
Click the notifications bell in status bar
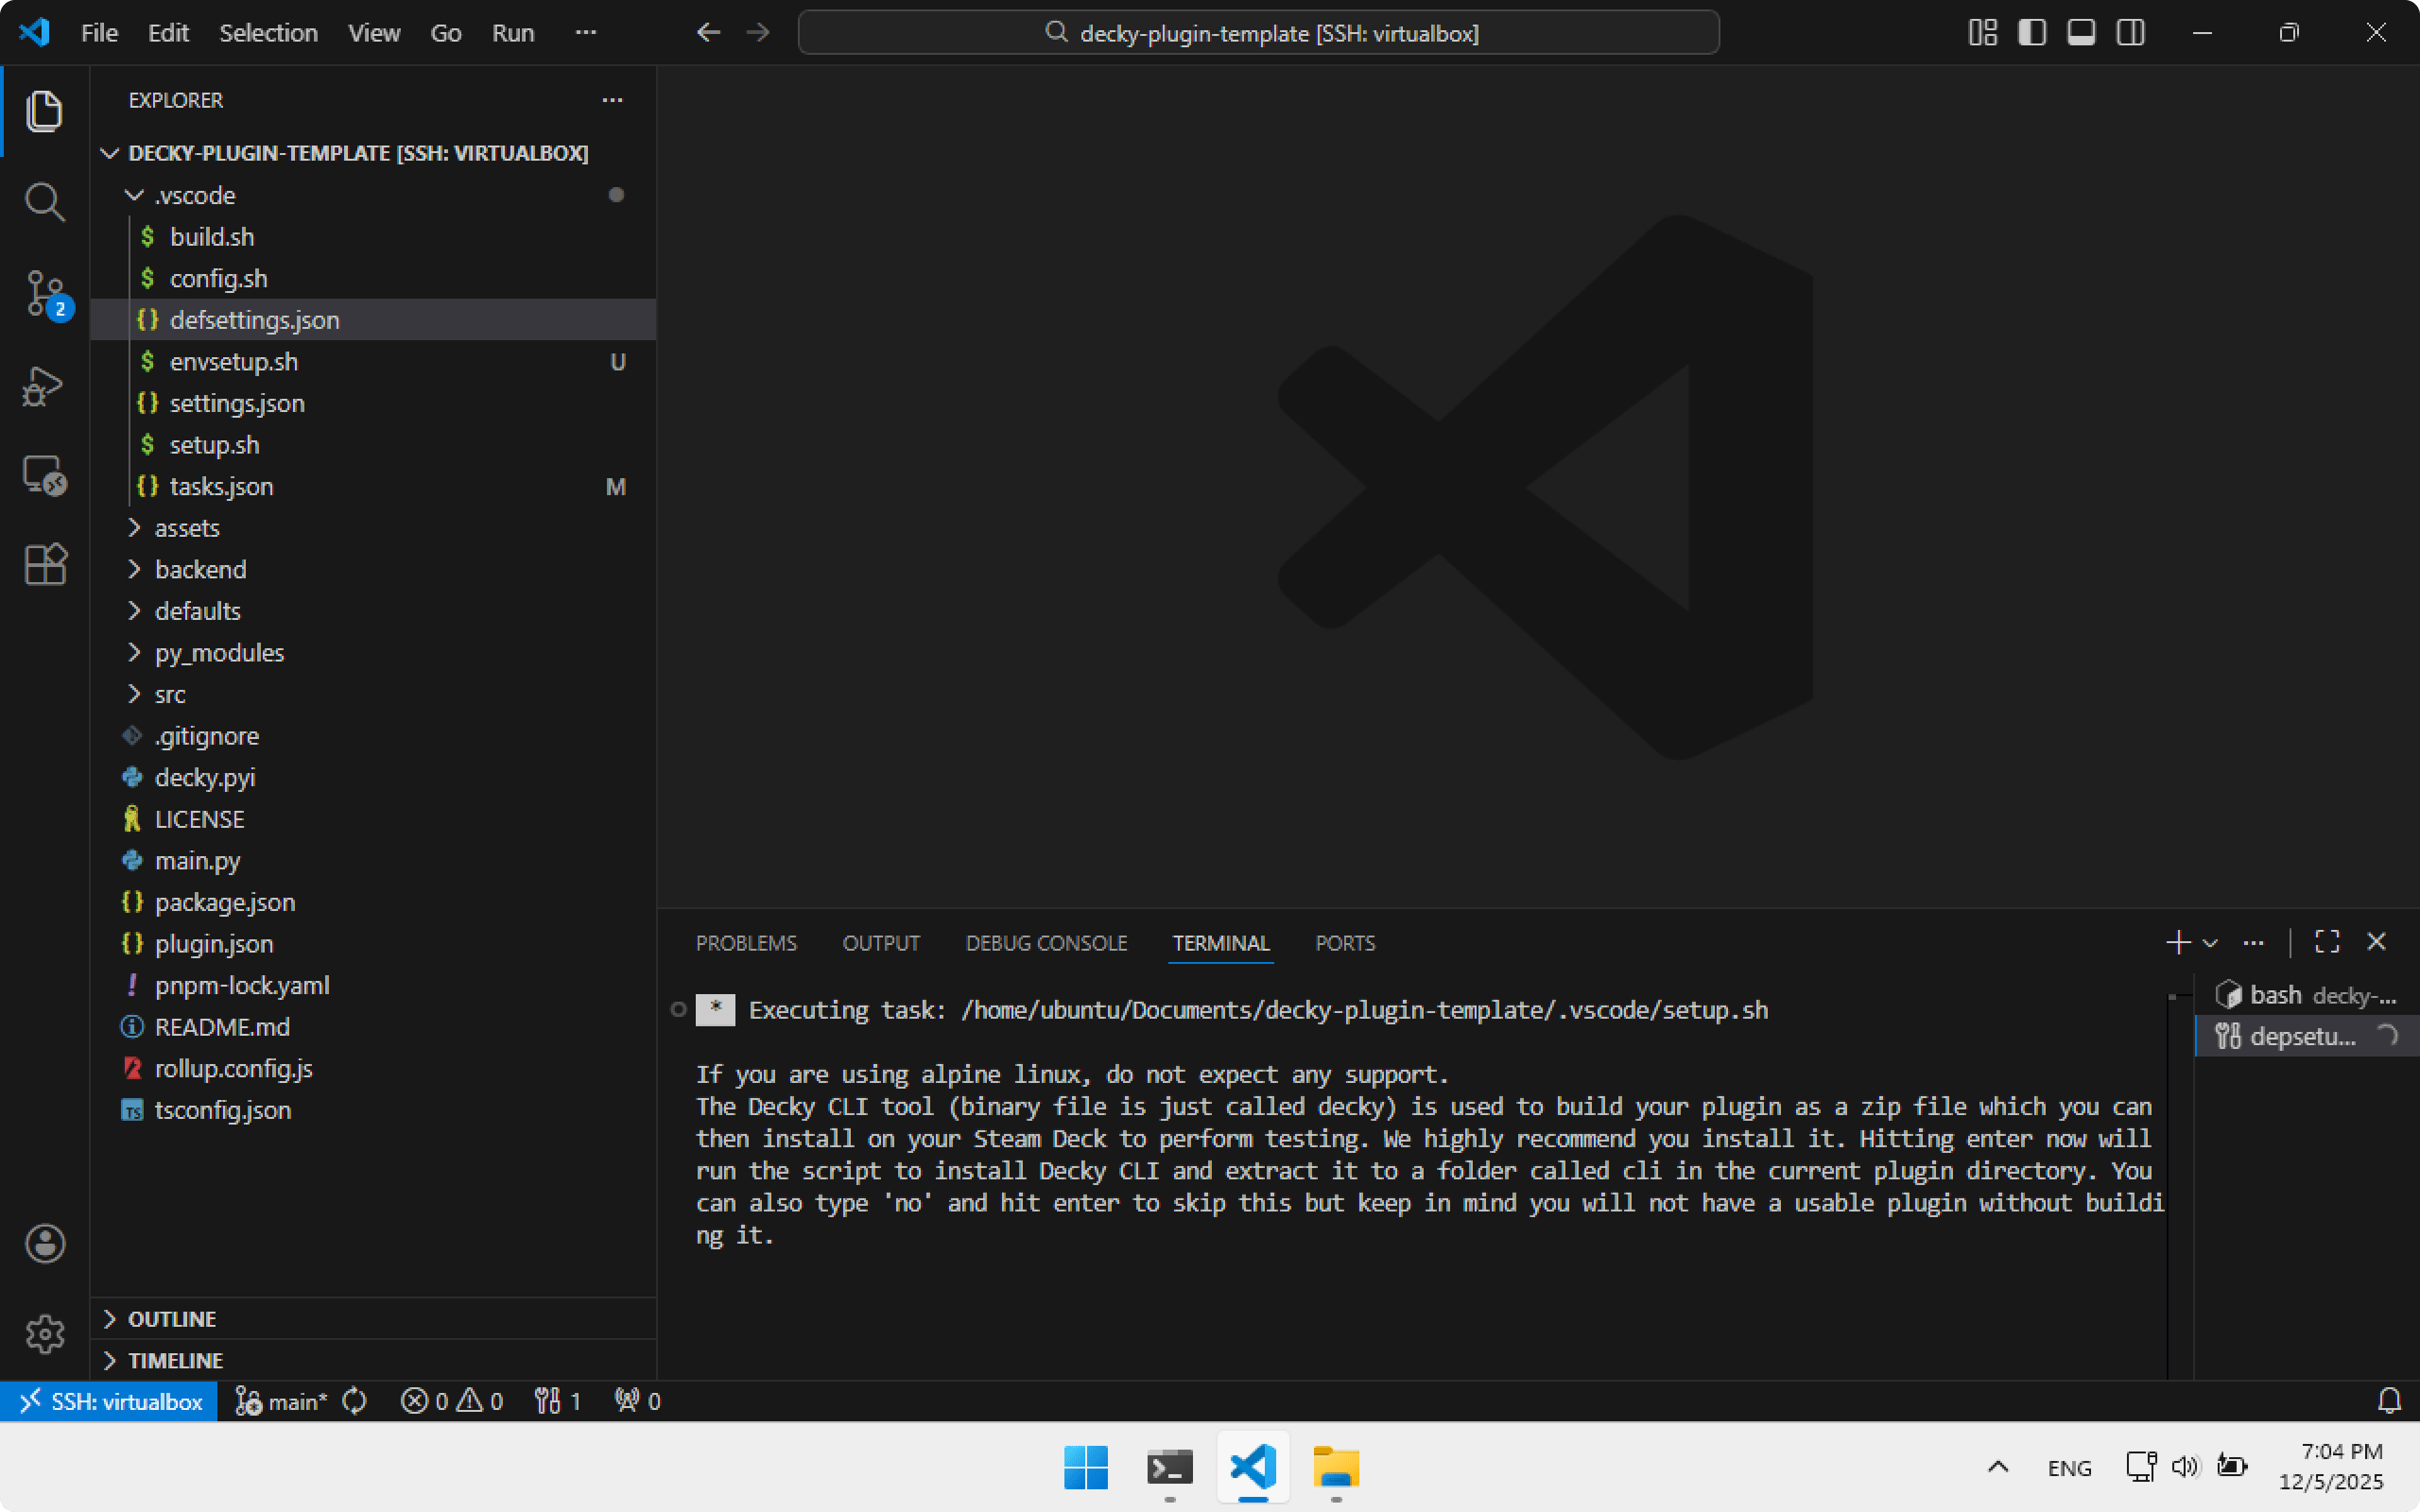(2389, 1401)
